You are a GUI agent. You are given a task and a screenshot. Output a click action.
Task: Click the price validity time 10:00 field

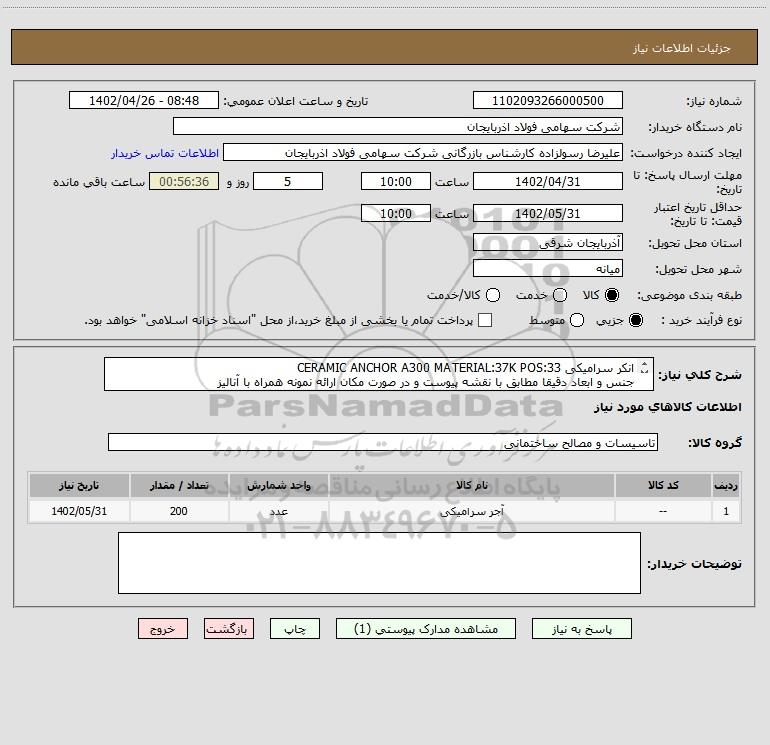click(396, 213)
